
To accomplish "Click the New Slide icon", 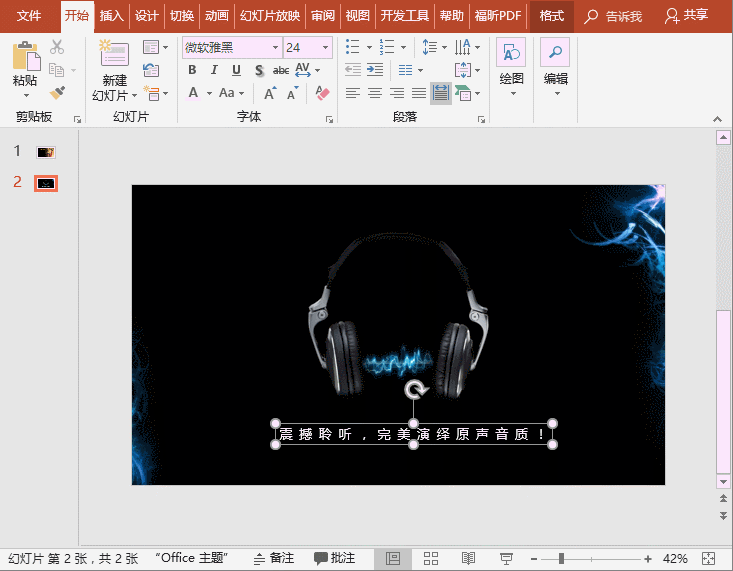I will [x=114, y=53].
